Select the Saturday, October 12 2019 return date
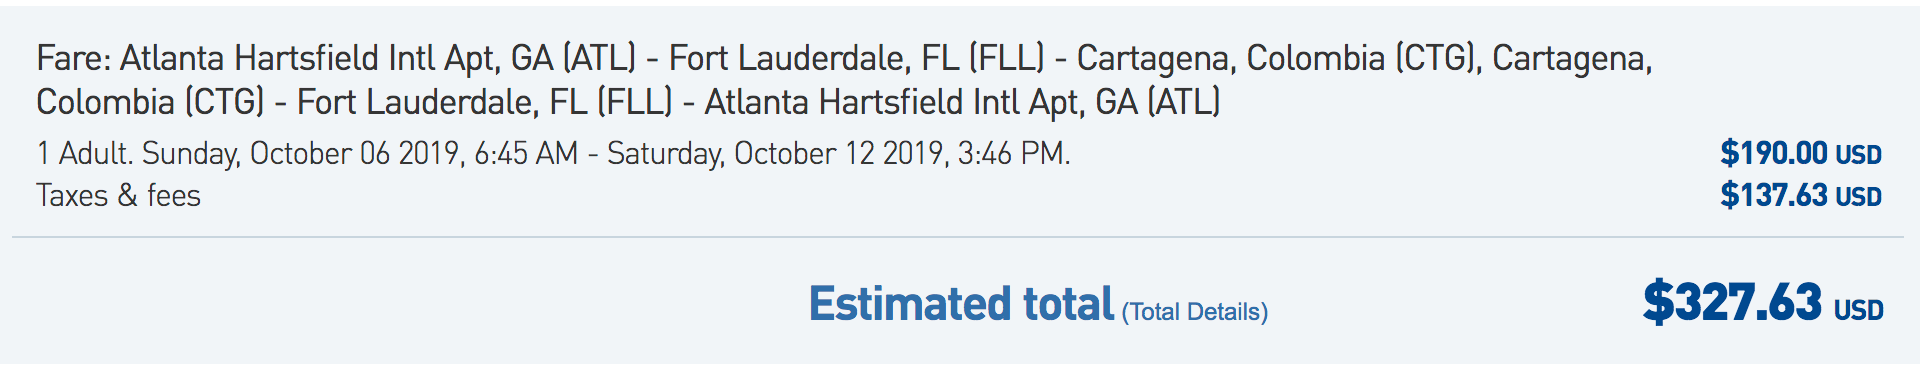 pyautogui.click(x=777, y=153)
